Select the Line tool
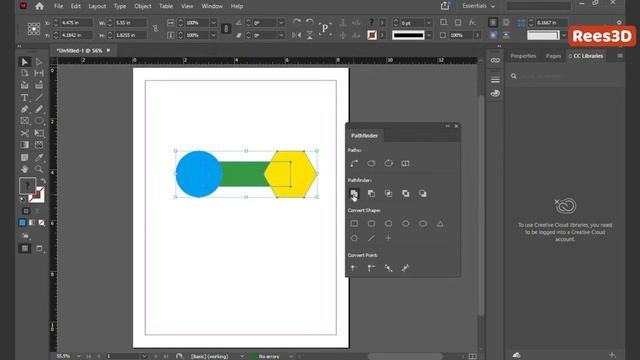Viewport: 640px width, 360px height. click(x=39, y=98)
